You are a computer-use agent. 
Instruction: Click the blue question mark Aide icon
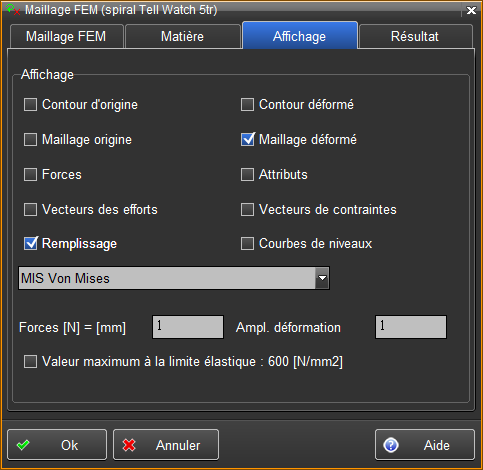tap(391, 445)
